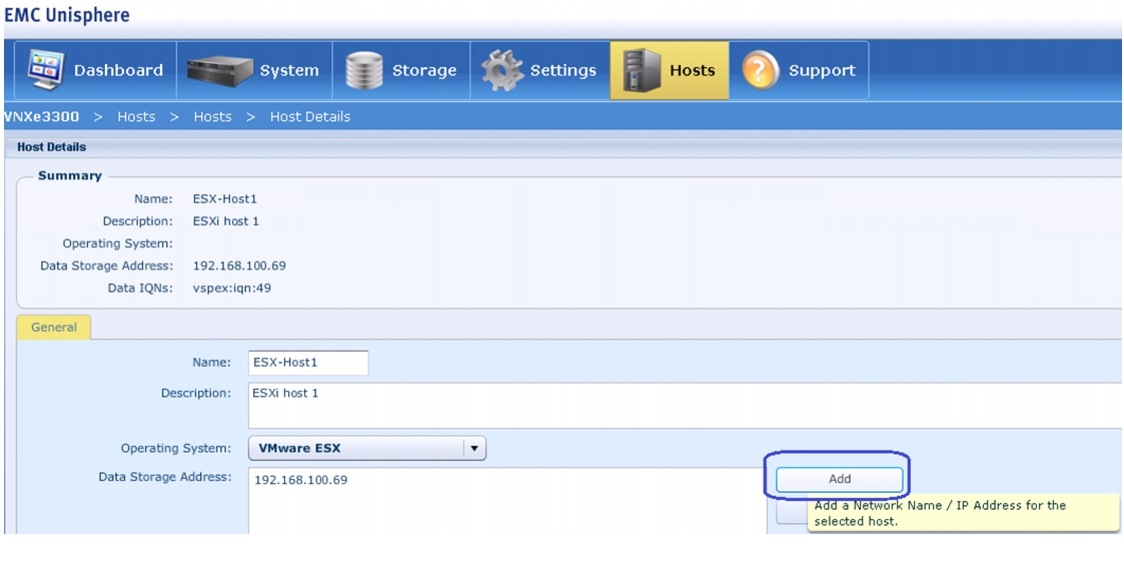Open the Settings tab label

(x=563, y=70)
